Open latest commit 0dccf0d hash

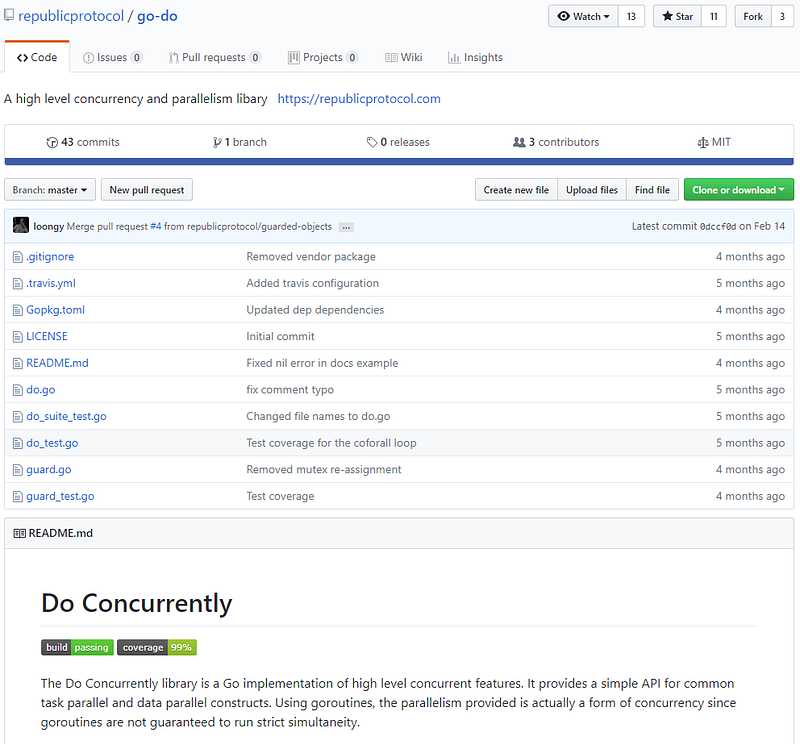[x=718, y=227]
